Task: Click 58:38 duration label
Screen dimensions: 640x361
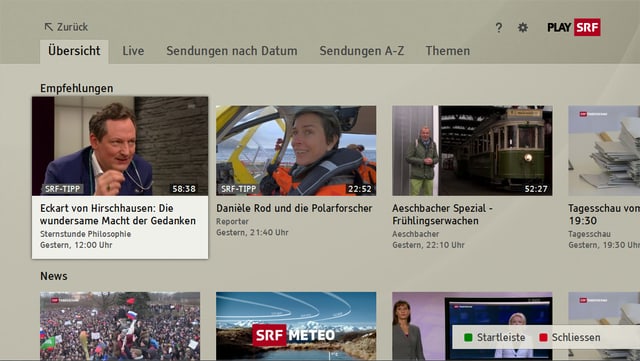Action: [184, 189]
